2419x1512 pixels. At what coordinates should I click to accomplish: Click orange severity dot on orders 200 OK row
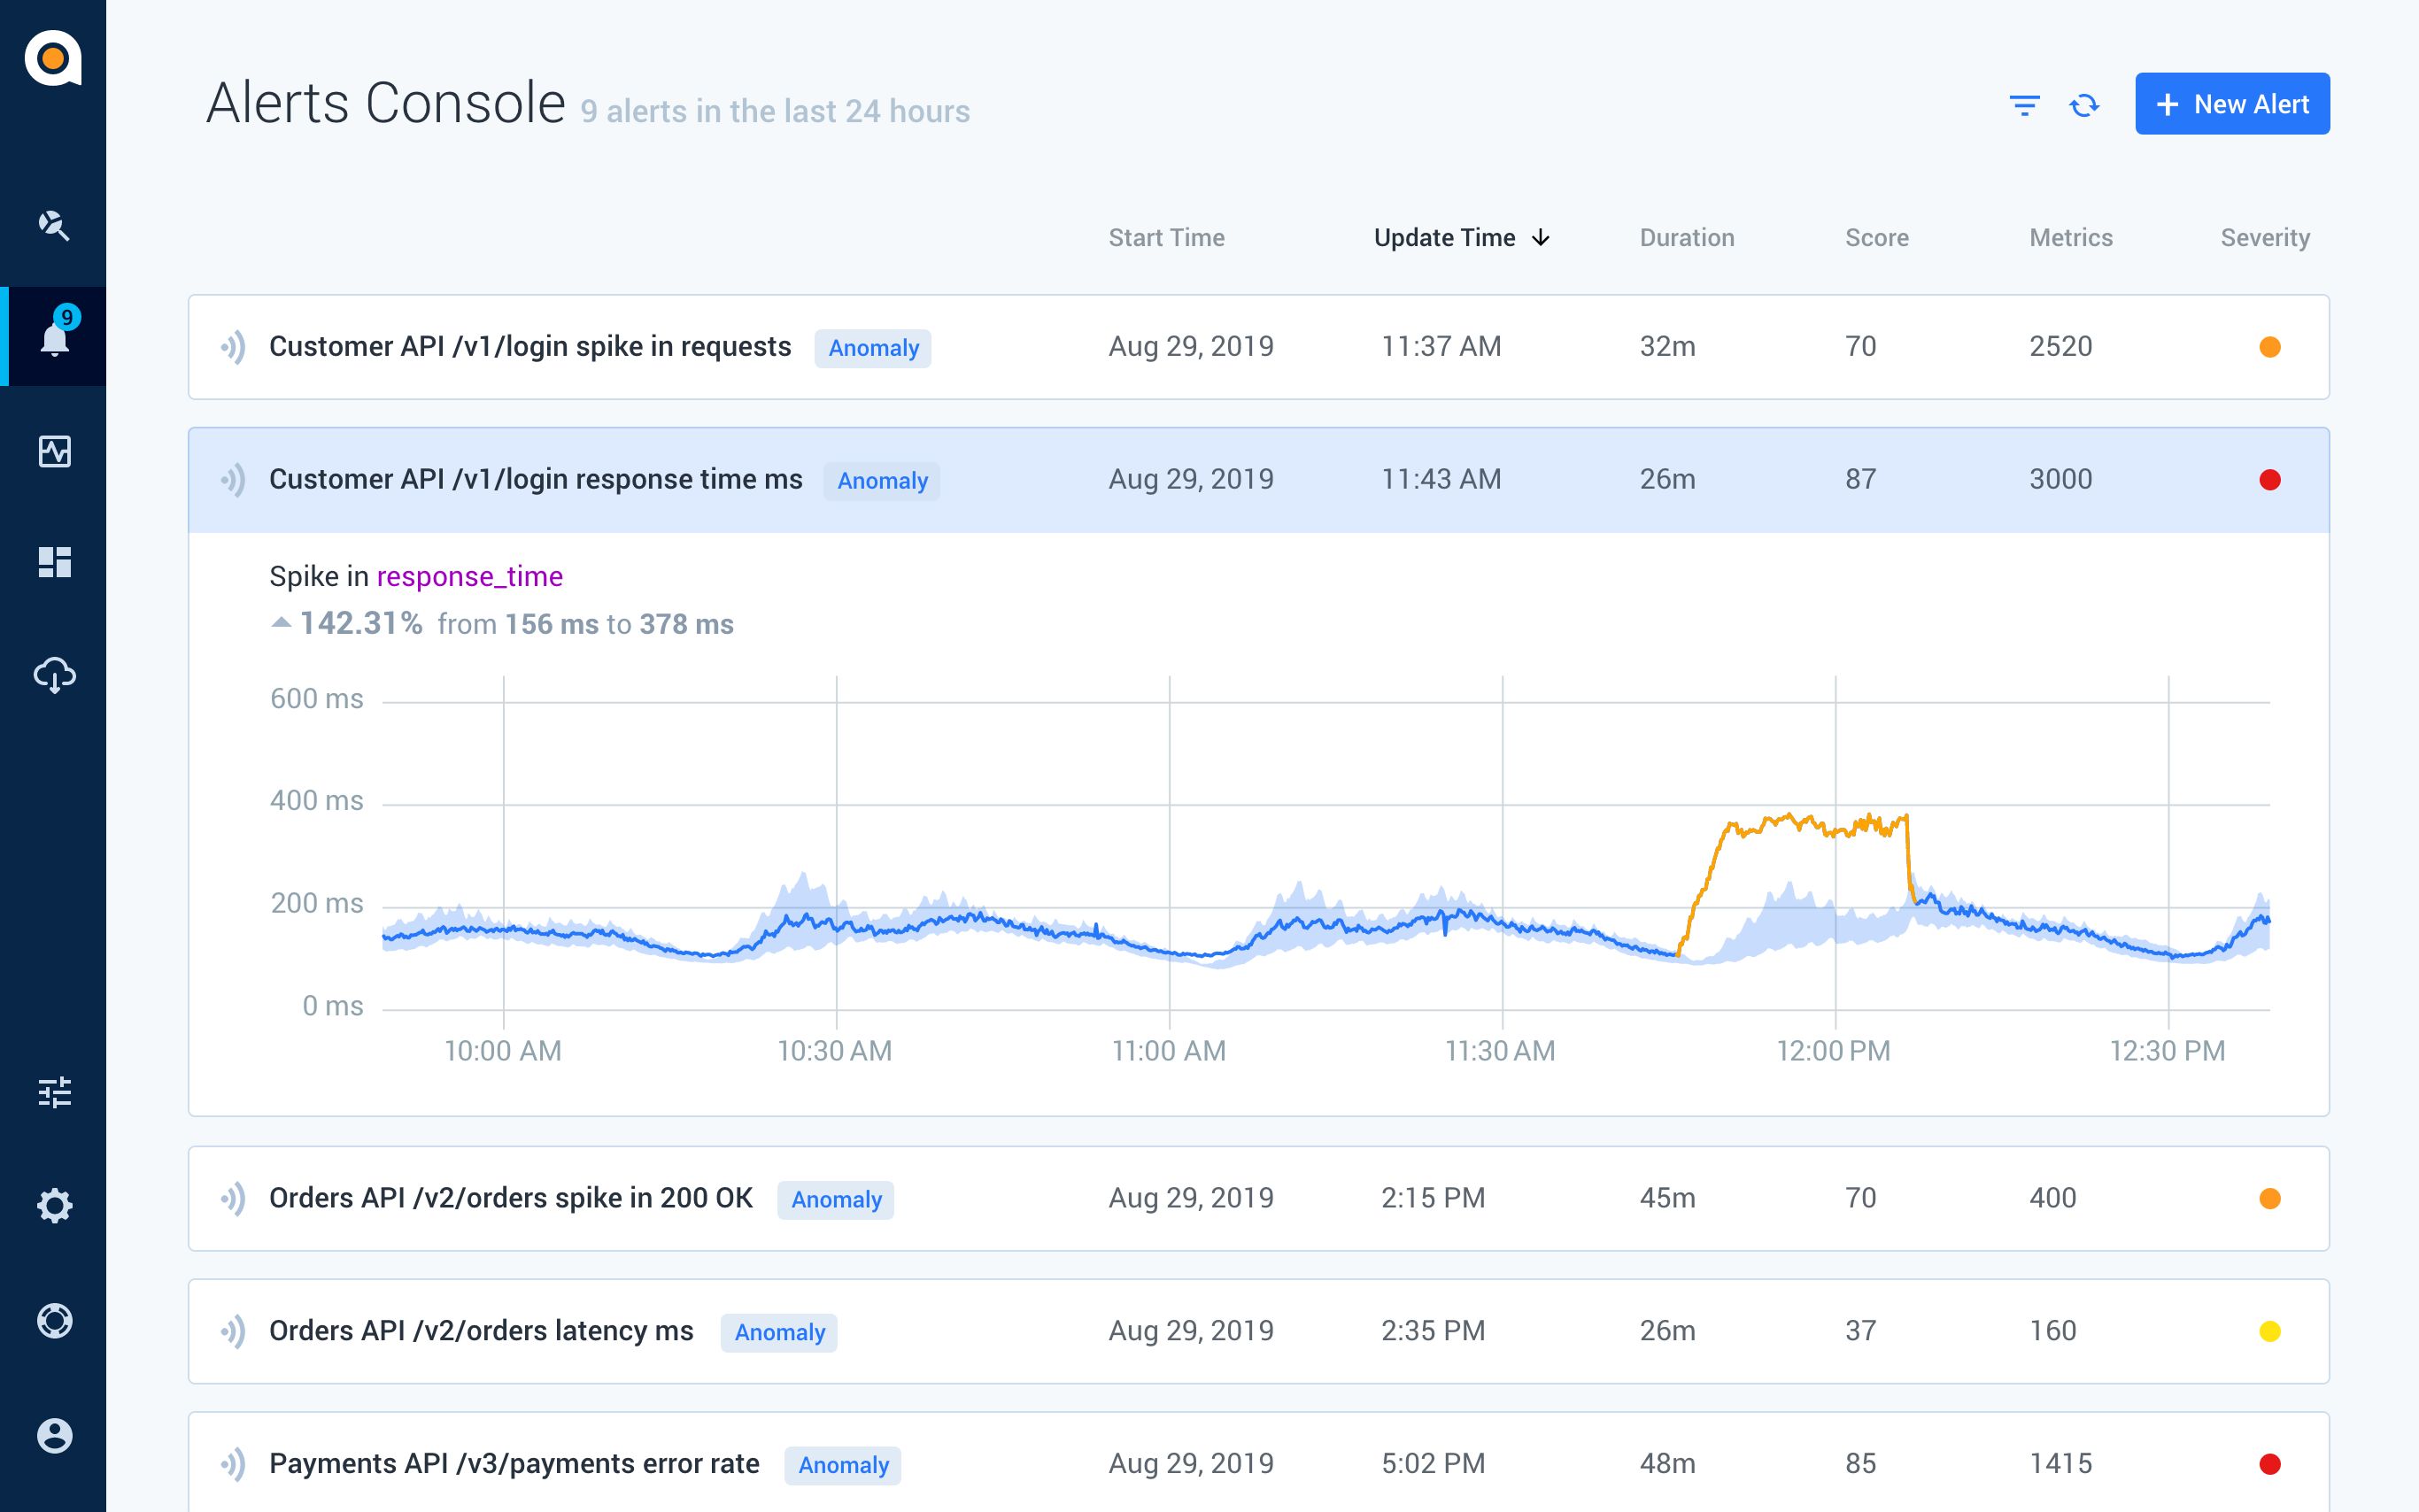2270,1198
